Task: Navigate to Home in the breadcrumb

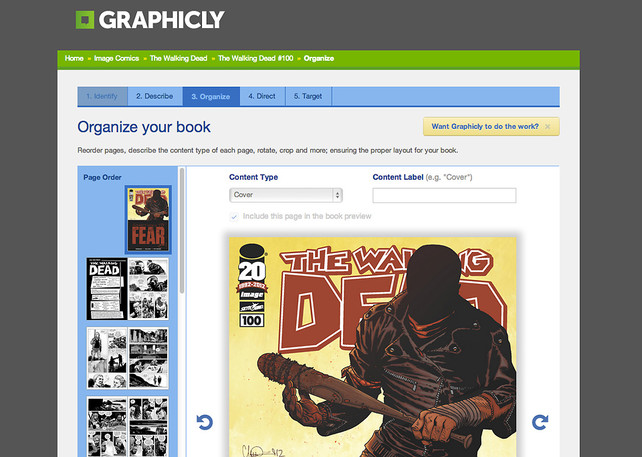Action: pos(74,58)
